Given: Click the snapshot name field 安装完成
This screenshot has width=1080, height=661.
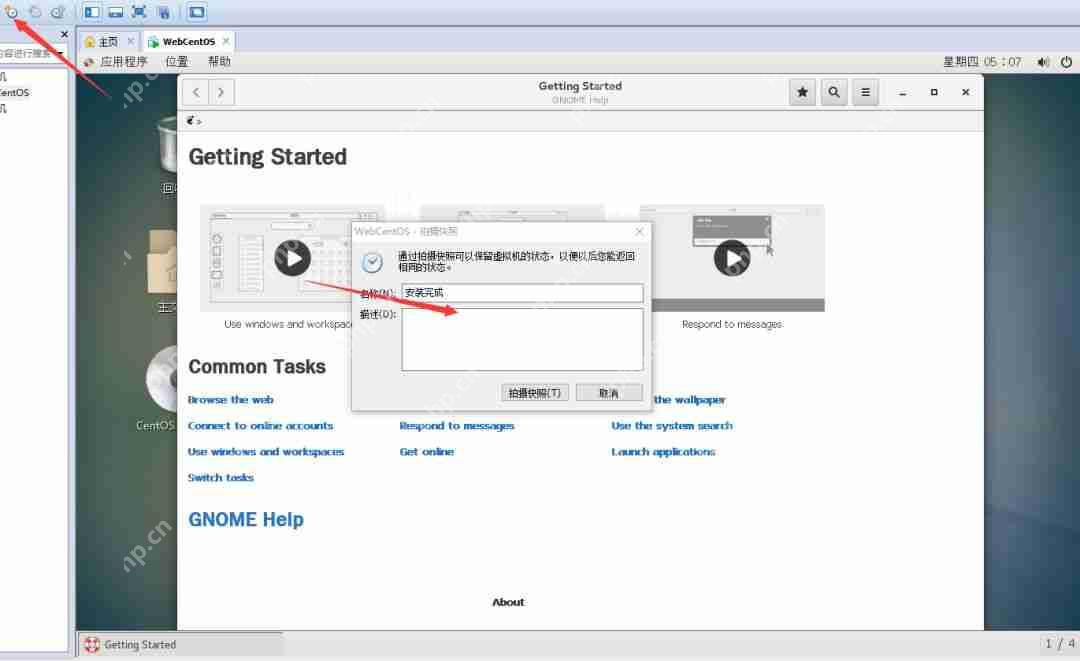Looking at the screenshot, I should [x=522, y=293].
